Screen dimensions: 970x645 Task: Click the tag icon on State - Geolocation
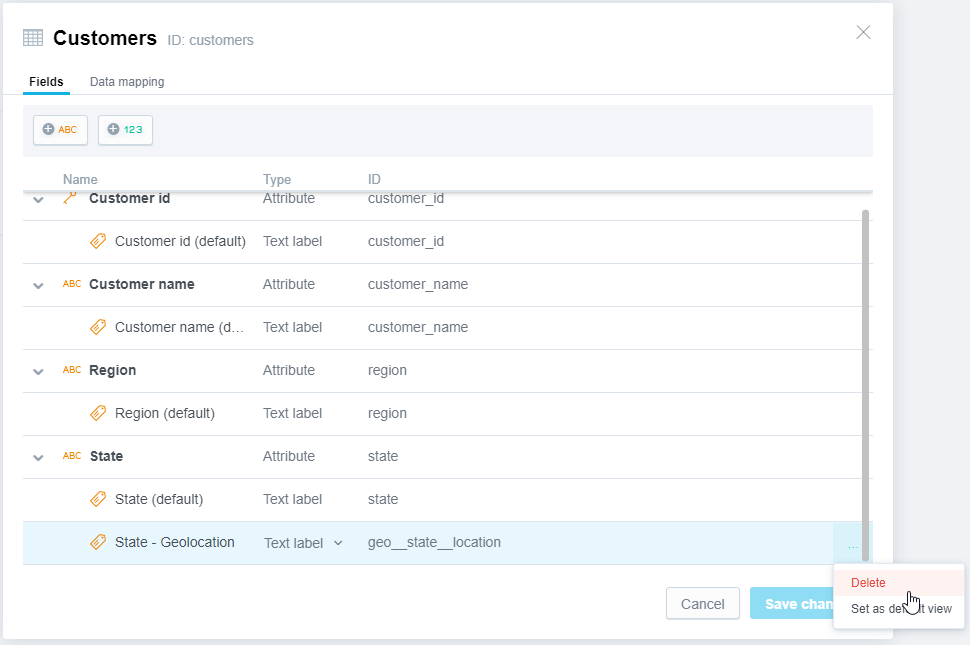click(98, 542)
